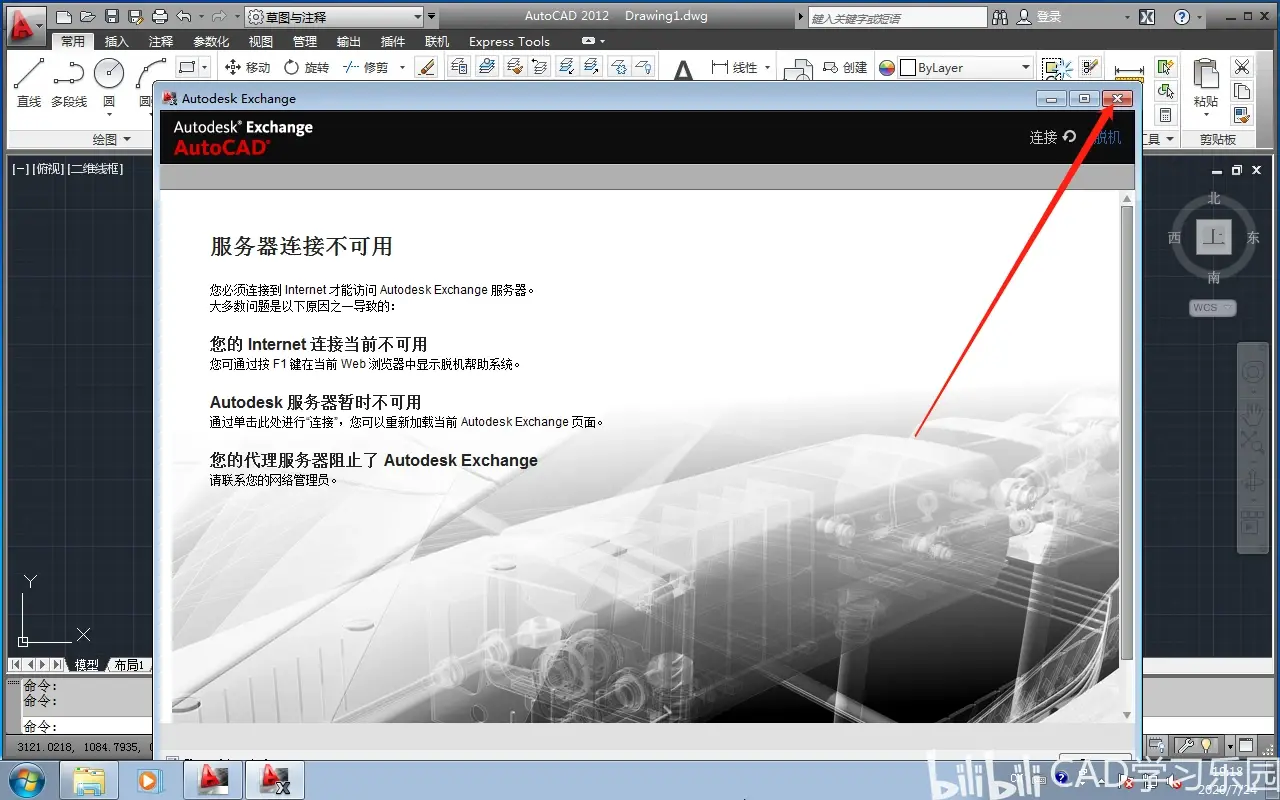Select the Line (直线) tool

coord(29,82)
